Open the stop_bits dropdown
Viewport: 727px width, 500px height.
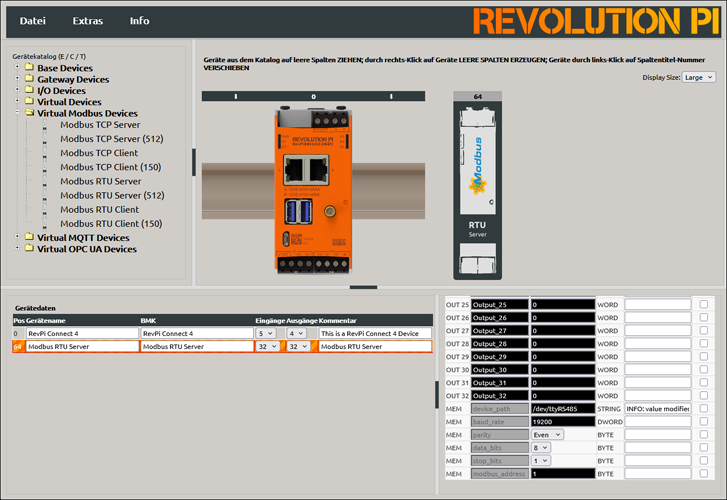tap(541, 461)
